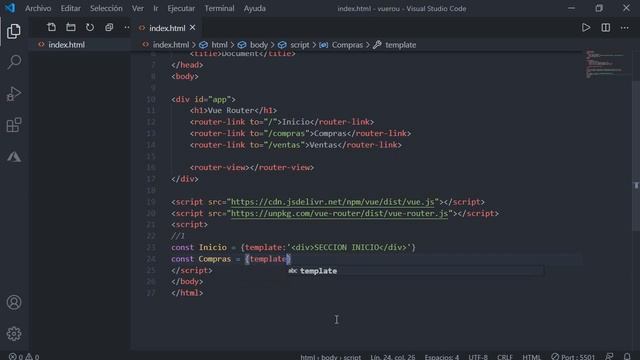
Task: Click the Vue Router h1 line
Action: [x=233, y=111]
